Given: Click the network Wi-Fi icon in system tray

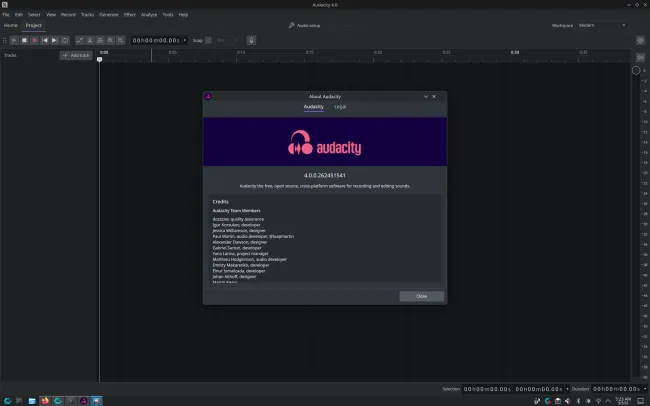Looking at the screenshot, I should click(598, 401).
